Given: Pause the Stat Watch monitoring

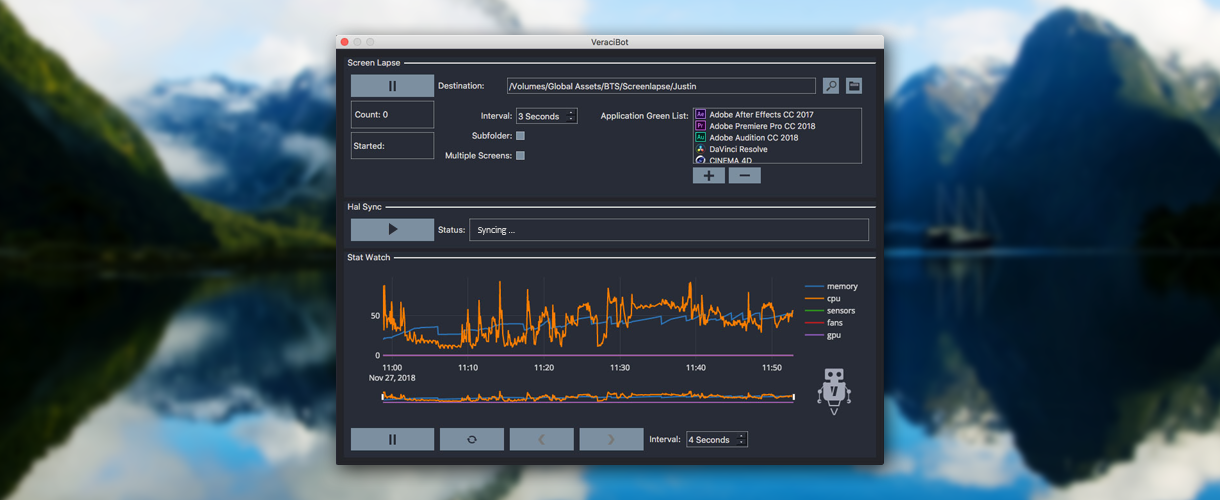Looking at the screenshot, I should [x=392, y=439].
